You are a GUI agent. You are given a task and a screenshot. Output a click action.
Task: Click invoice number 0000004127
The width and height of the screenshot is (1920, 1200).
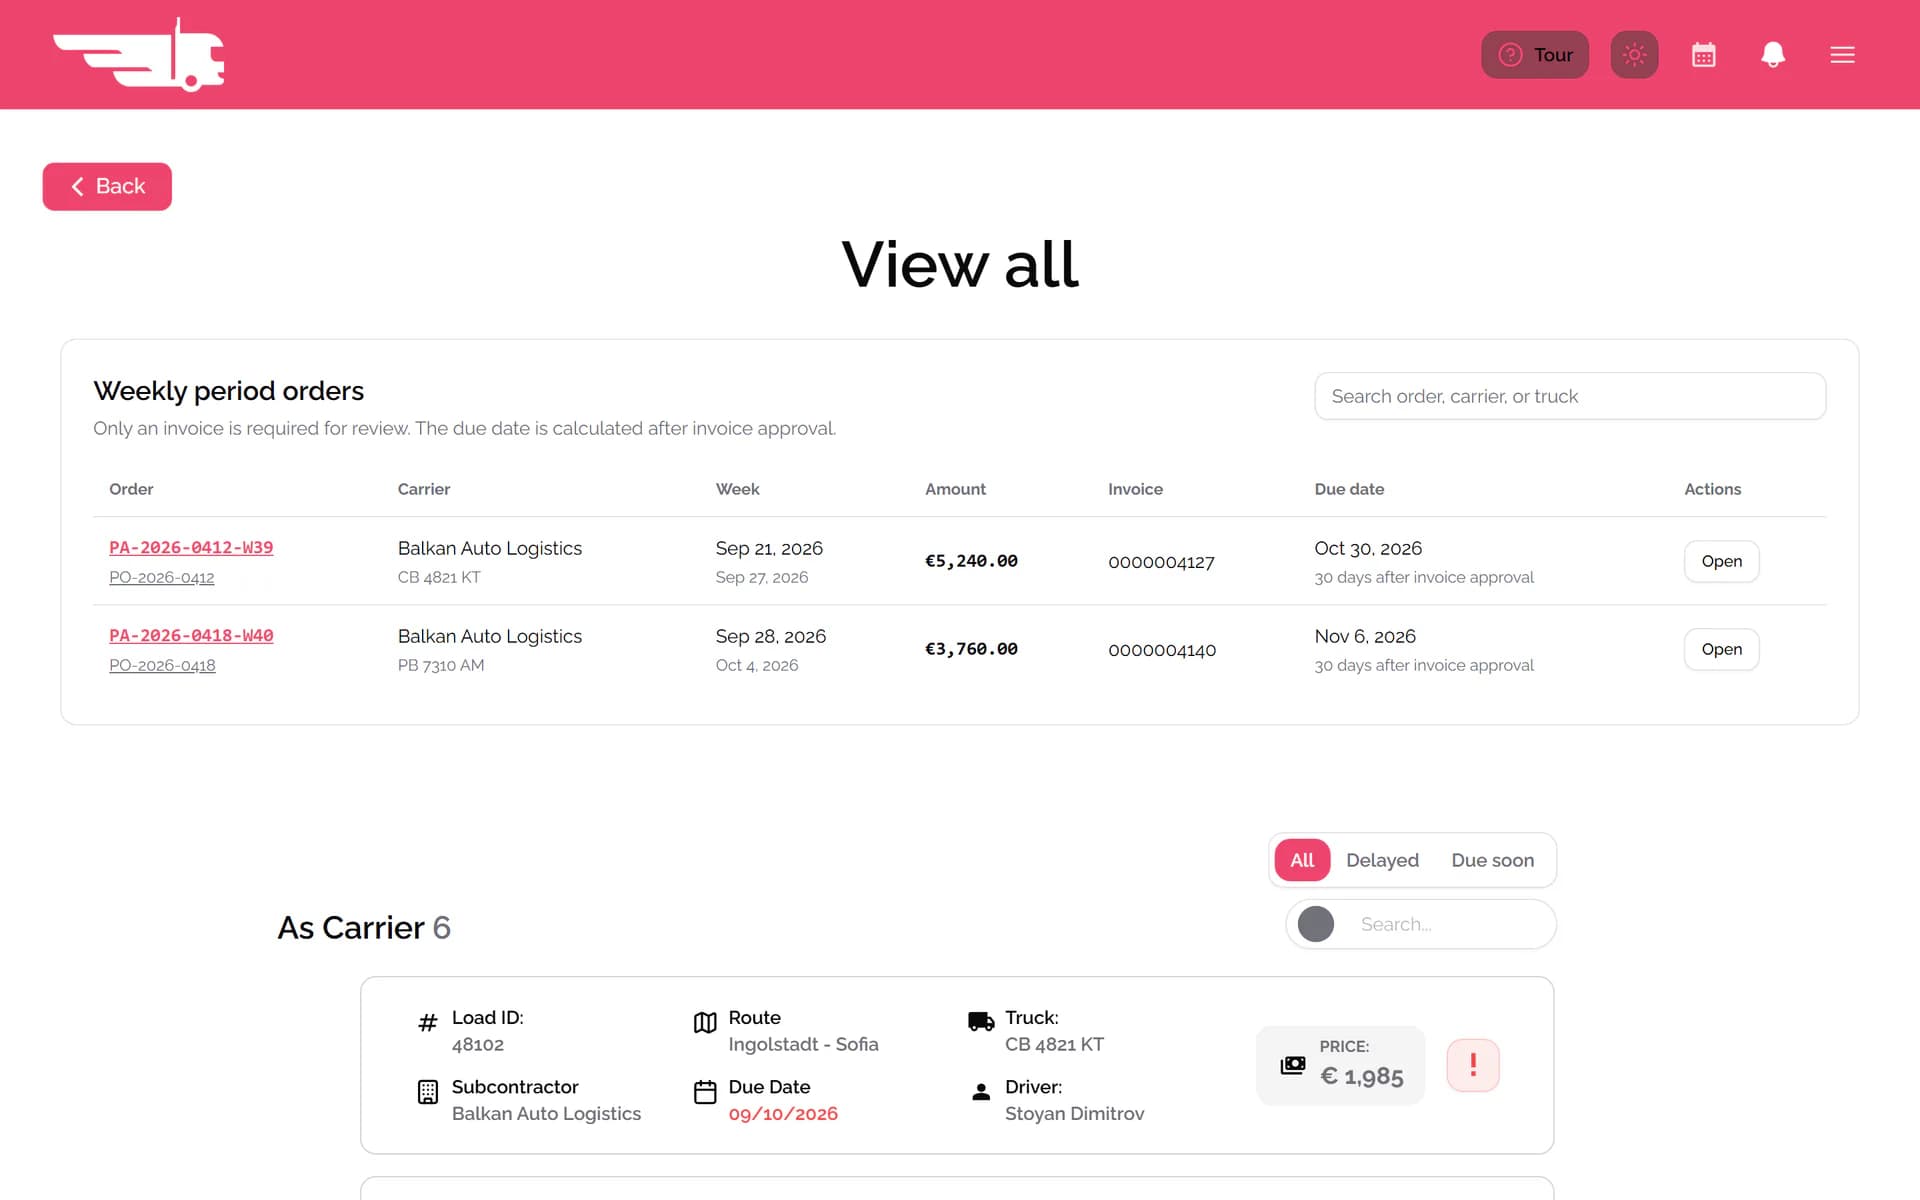(1161, 562)
